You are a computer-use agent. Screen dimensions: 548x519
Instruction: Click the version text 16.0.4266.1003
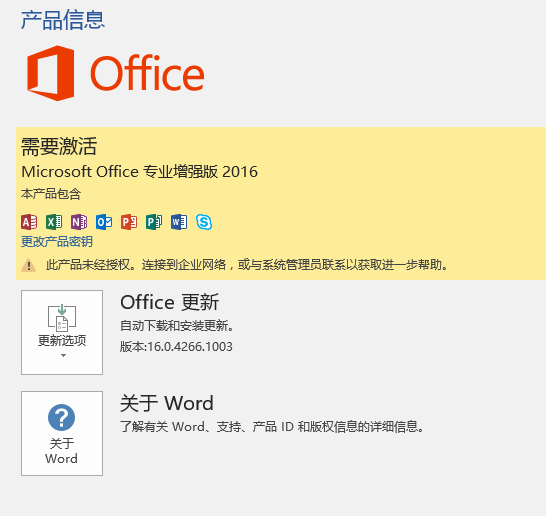pos(190,347)
